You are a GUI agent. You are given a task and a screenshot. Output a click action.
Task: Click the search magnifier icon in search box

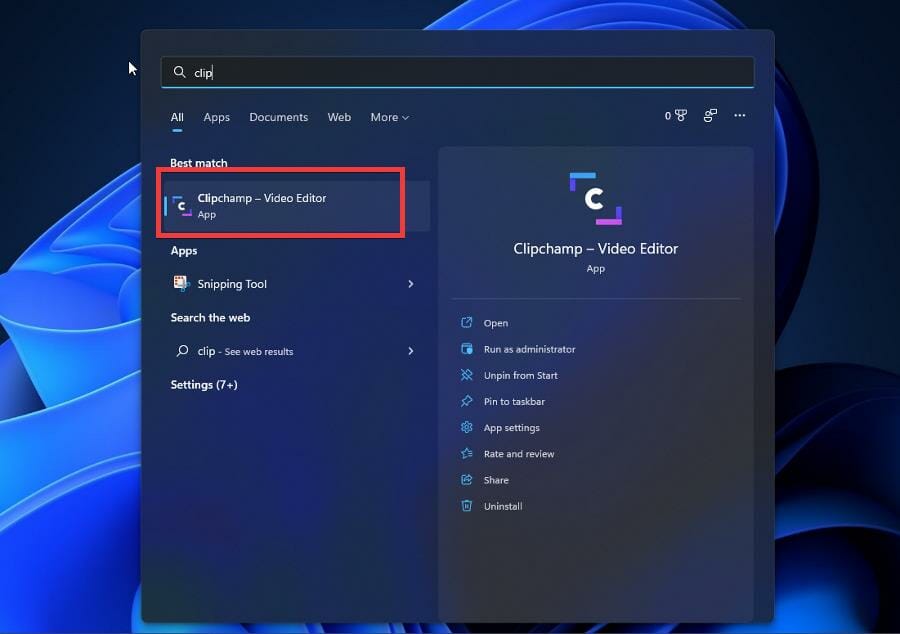pyautogui.click(x=180, y=72)
